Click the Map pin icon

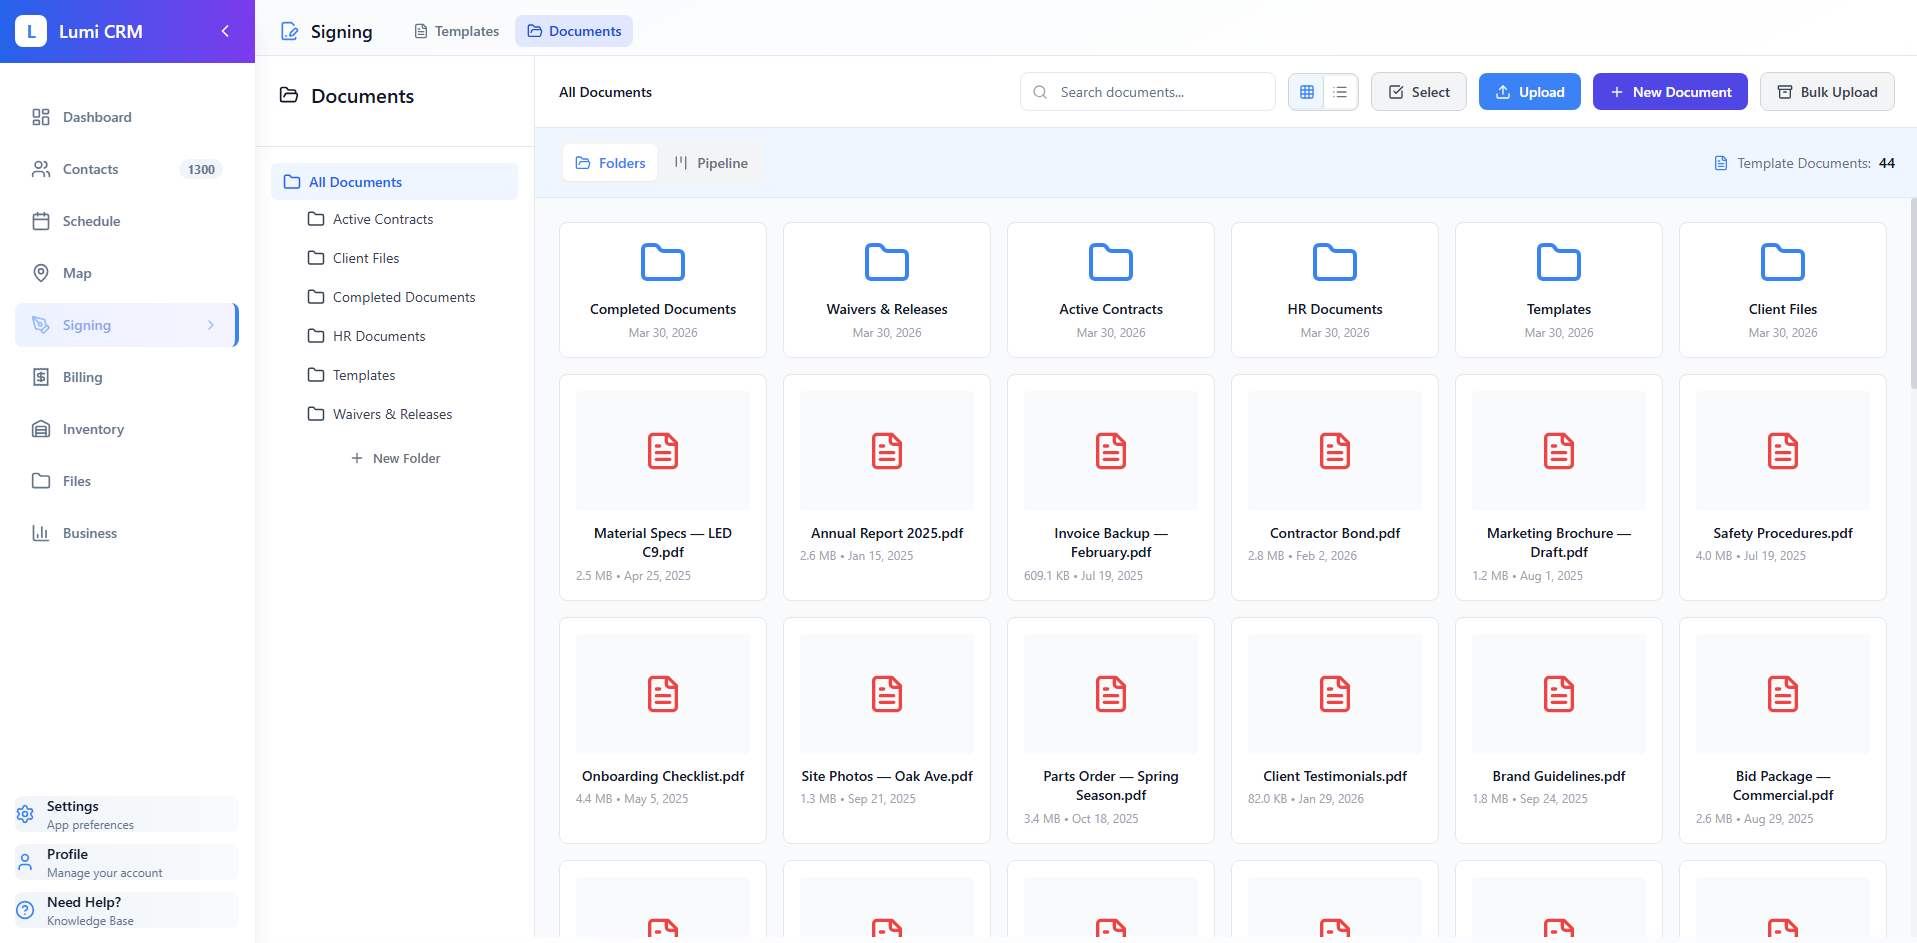[x=41, y=273]
